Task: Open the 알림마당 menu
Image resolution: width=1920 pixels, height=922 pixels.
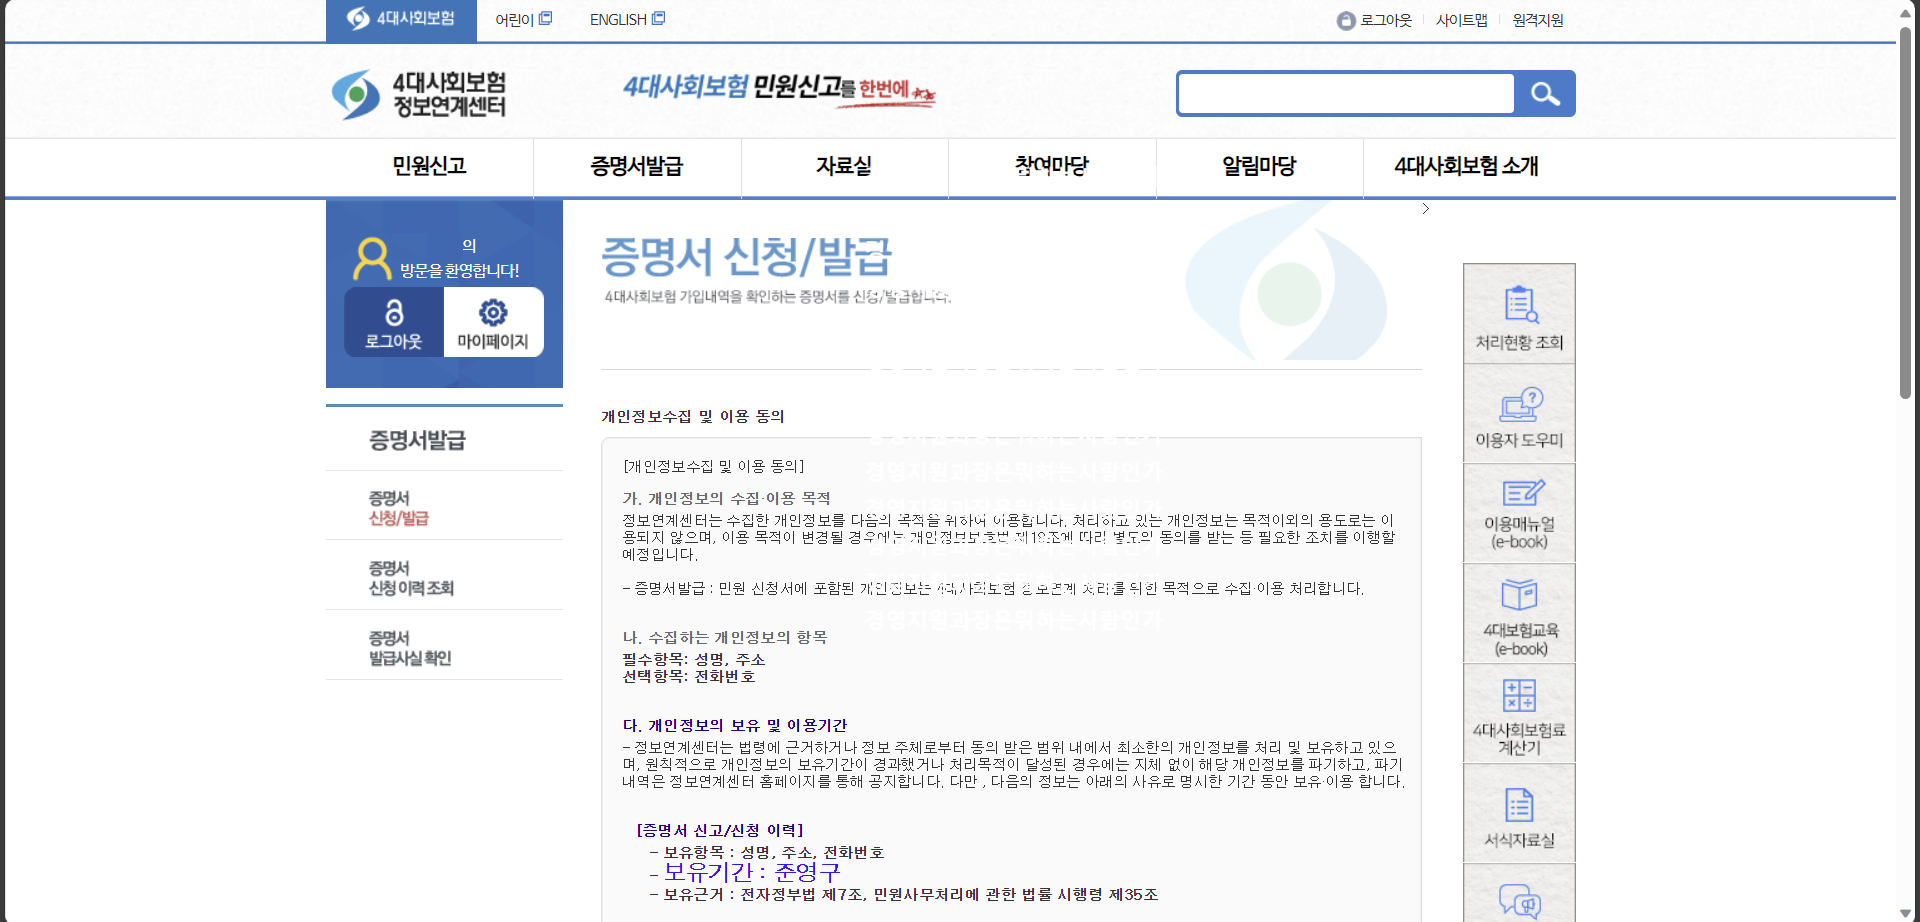Action: click(x=1258, y=167)
